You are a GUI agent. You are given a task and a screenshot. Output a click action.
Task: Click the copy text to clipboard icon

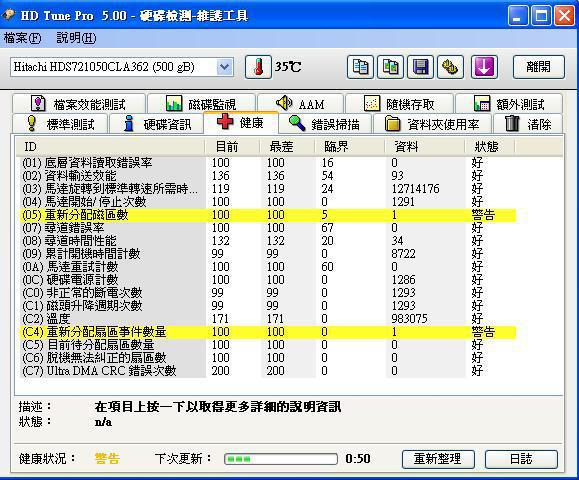click(x=360, y=67)
